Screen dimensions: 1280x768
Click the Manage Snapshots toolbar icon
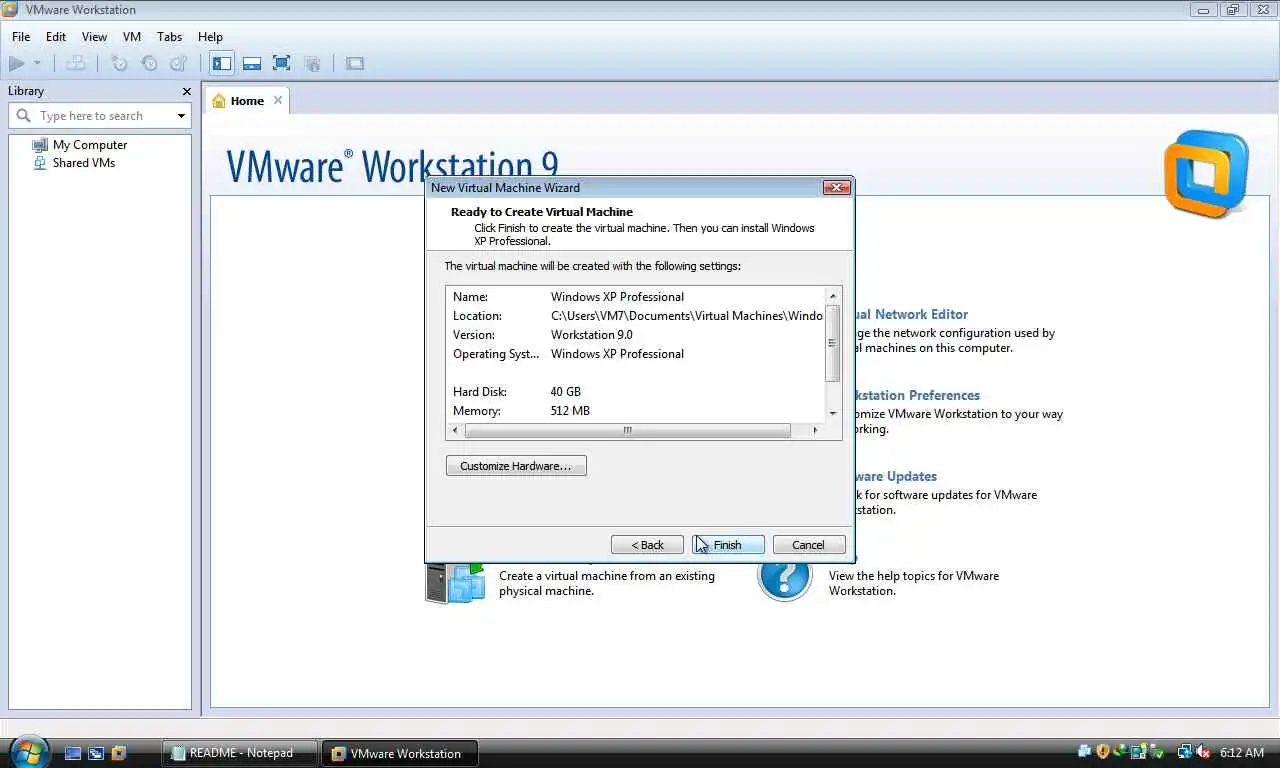point(179,63)
